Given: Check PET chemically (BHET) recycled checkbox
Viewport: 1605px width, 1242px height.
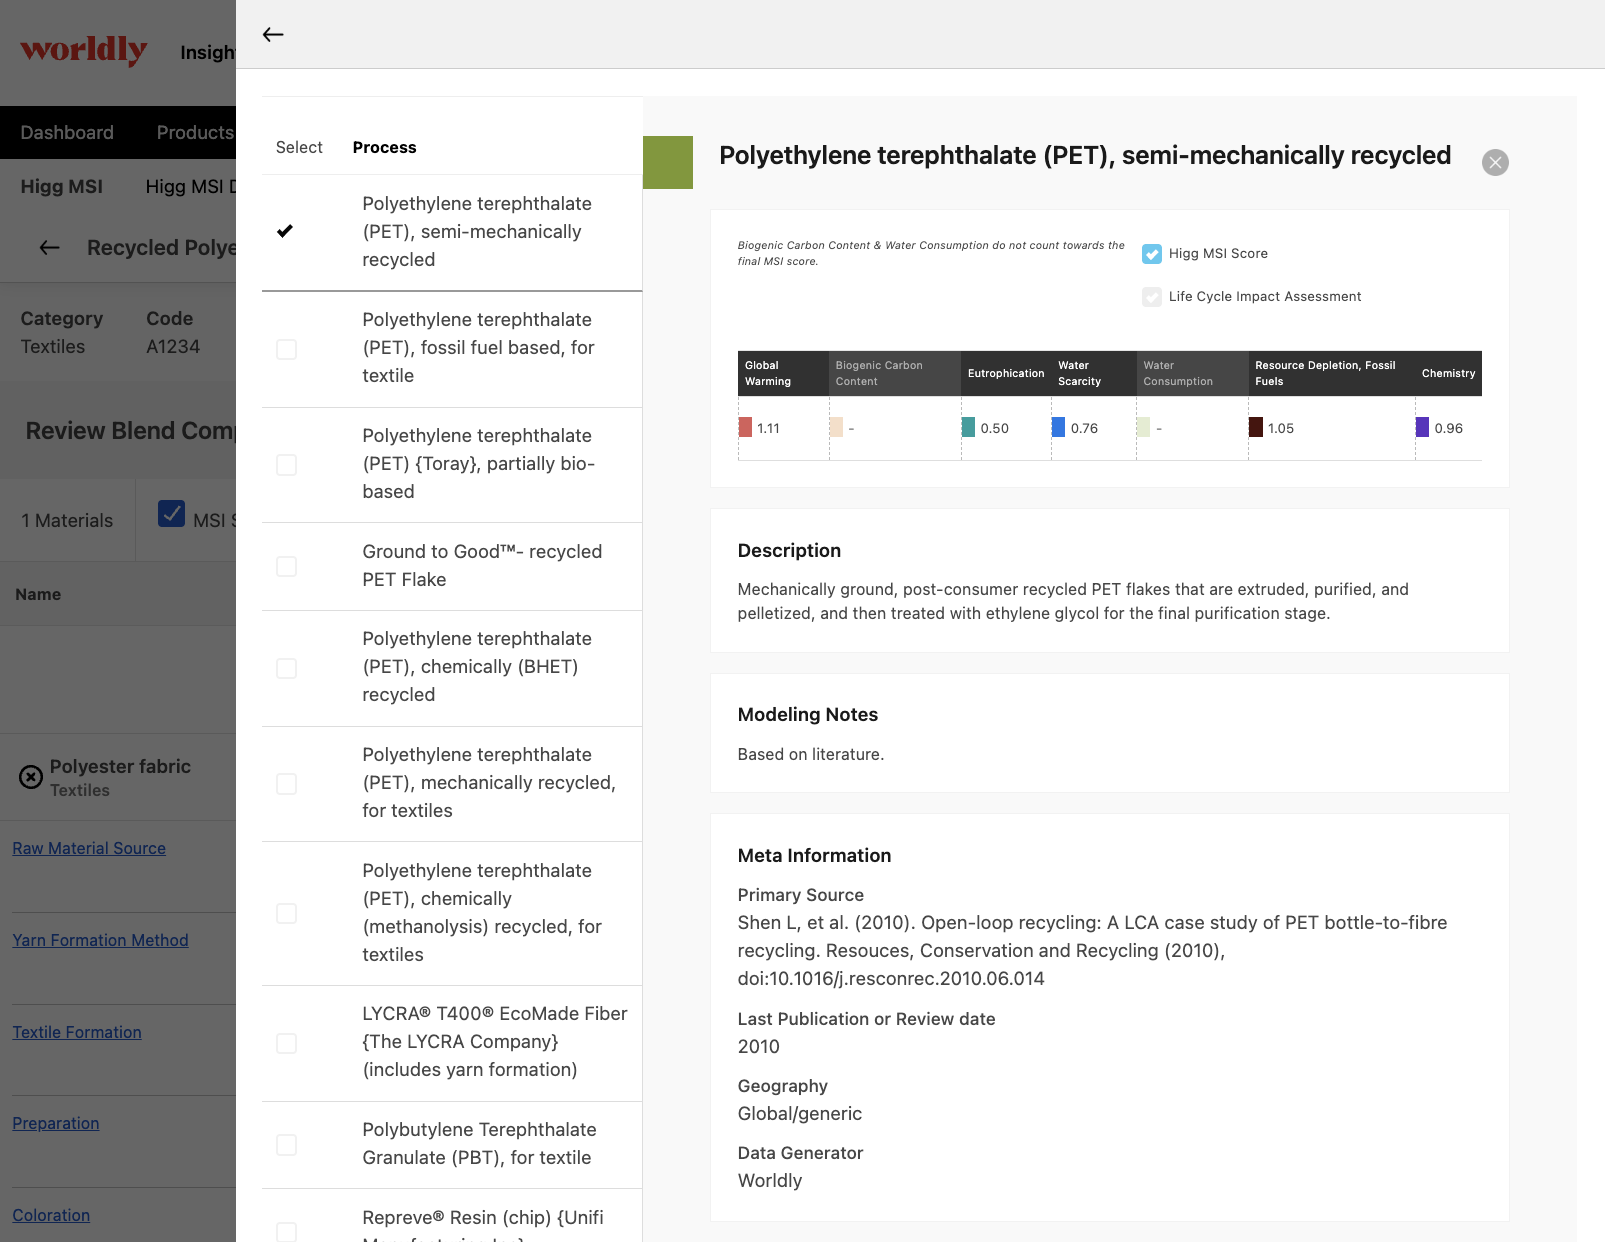Looking at the screenshot, I should coord(286,668).
